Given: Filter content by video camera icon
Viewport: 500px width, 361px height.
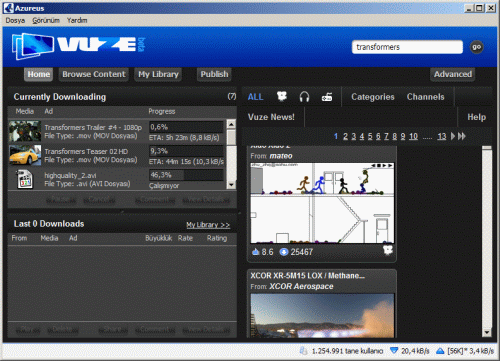Looking at the screenshot, I should (x=282, y=97).
